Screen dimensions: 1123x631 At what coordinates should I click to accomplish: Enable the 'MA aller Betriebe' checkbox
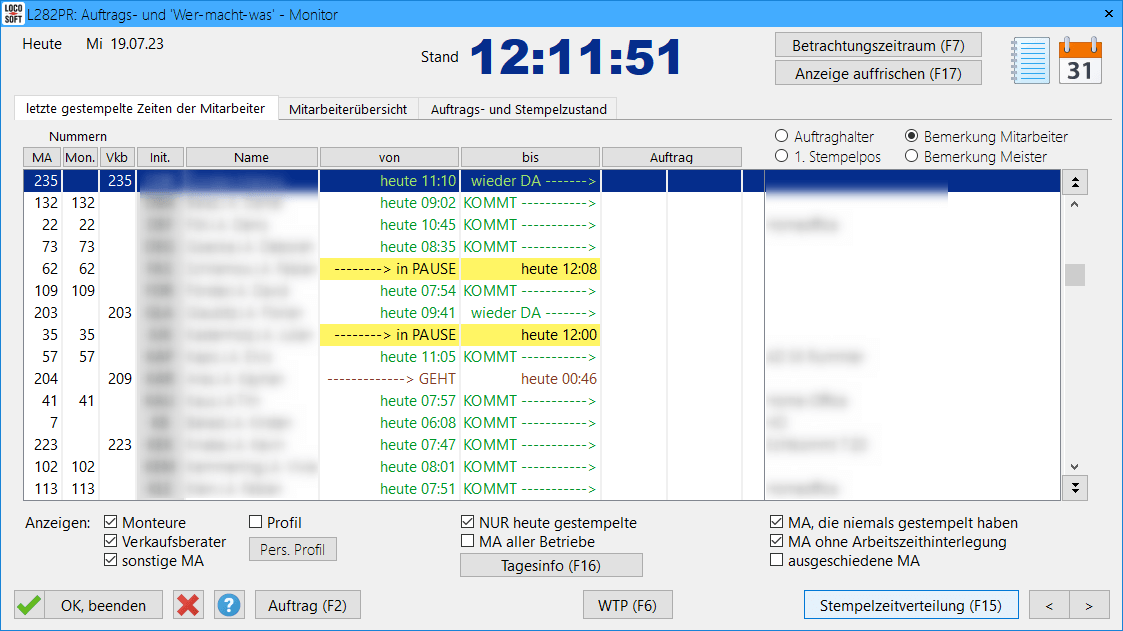click(x=467, y=542)
